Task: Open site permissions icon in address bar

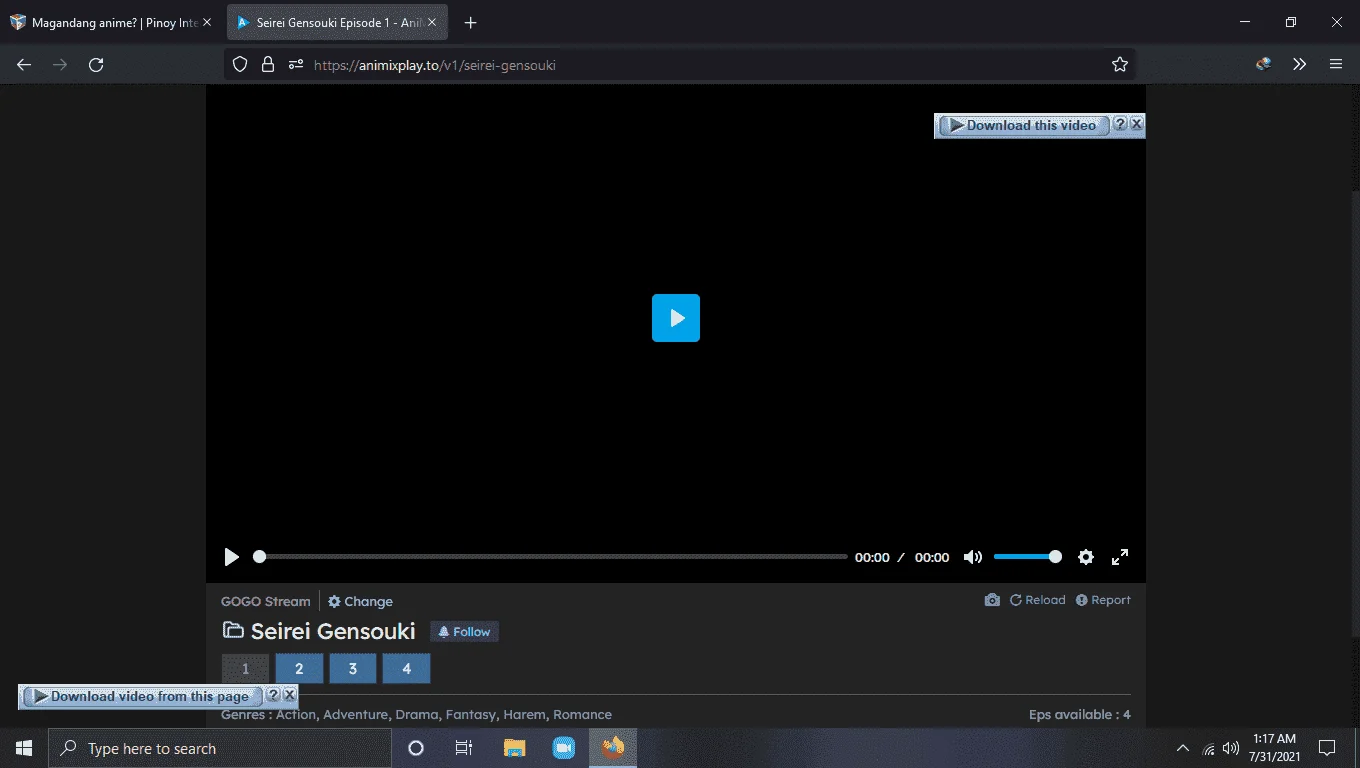Action: [296, 64]
